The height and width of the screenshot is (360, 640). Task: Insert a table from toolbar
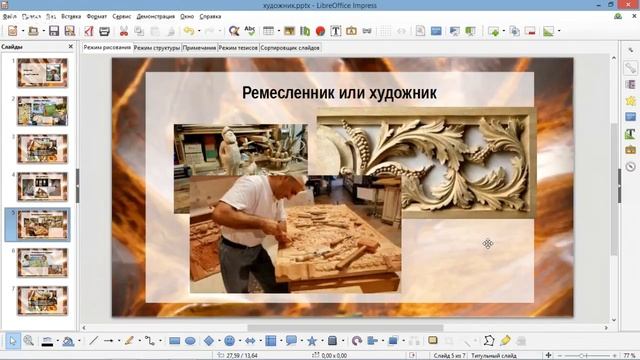coord(269,31)
